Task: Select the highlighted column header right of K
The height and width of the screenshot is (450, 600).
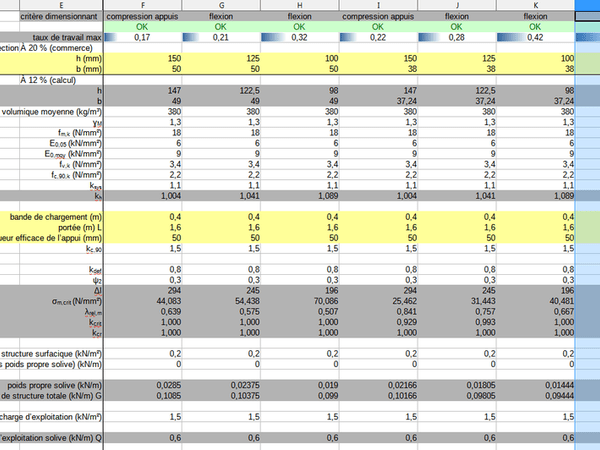Action: click(x=587, y=5)
